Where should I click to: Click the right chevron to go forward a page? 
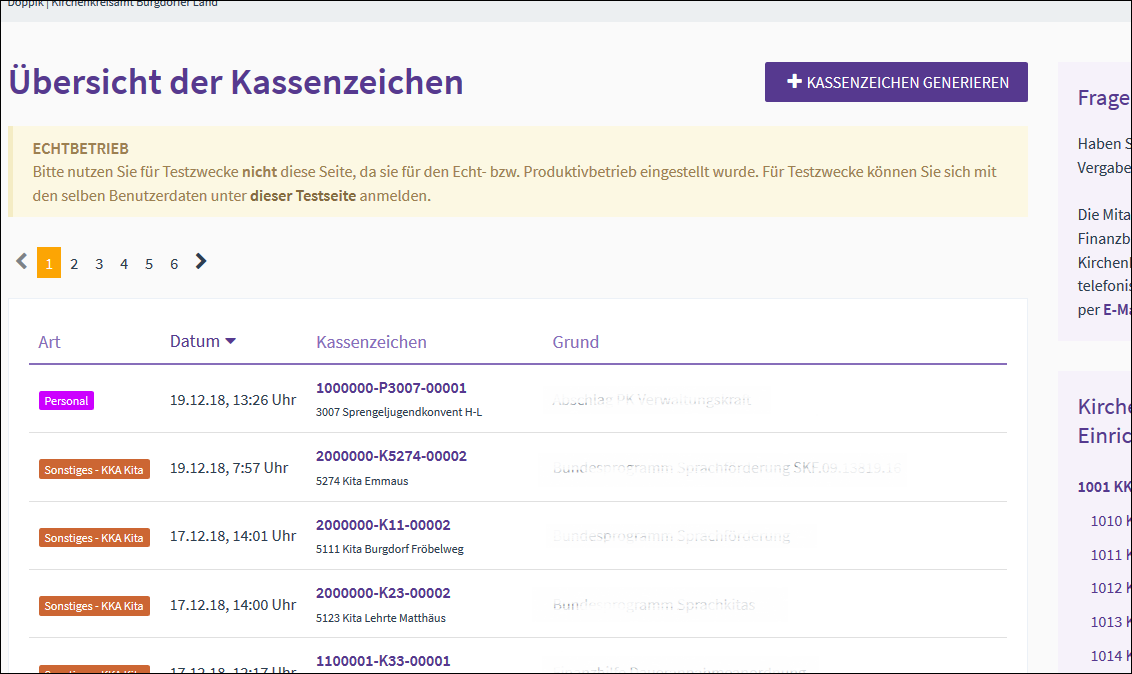pyautogui.click(x=200, y=260)
